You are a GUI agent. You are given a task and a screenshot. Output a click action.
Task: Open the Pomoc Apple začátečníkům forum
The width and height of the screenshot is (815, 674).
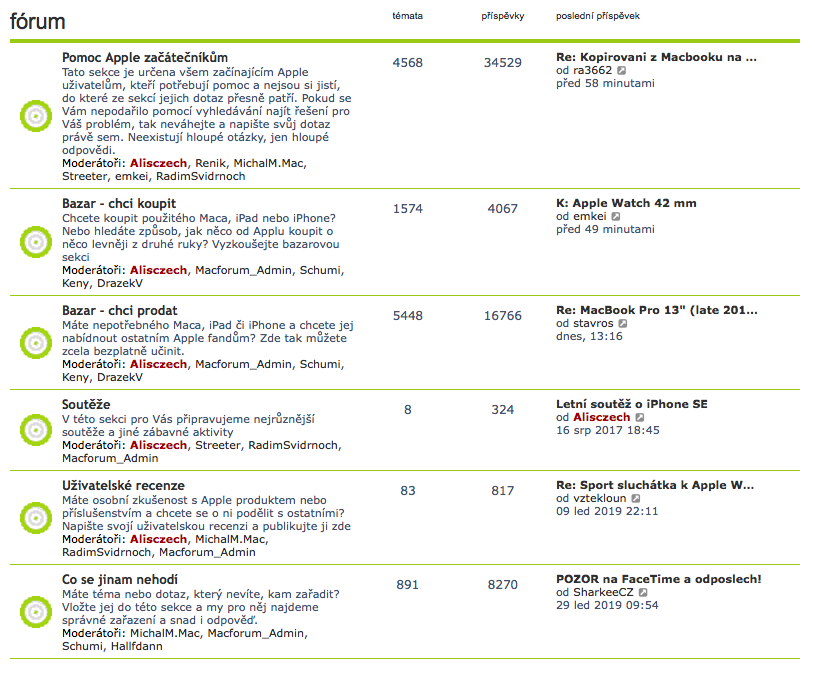145,58
